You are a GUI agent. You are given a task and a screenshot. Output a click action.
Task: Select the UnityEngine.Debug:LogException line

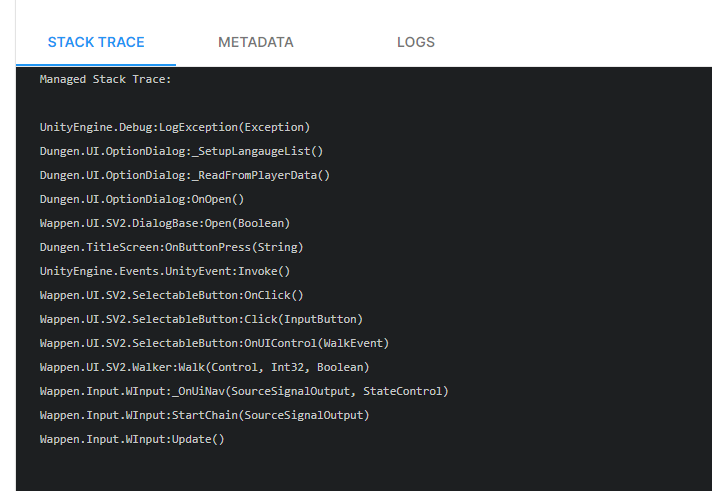(x=175, y=127)
